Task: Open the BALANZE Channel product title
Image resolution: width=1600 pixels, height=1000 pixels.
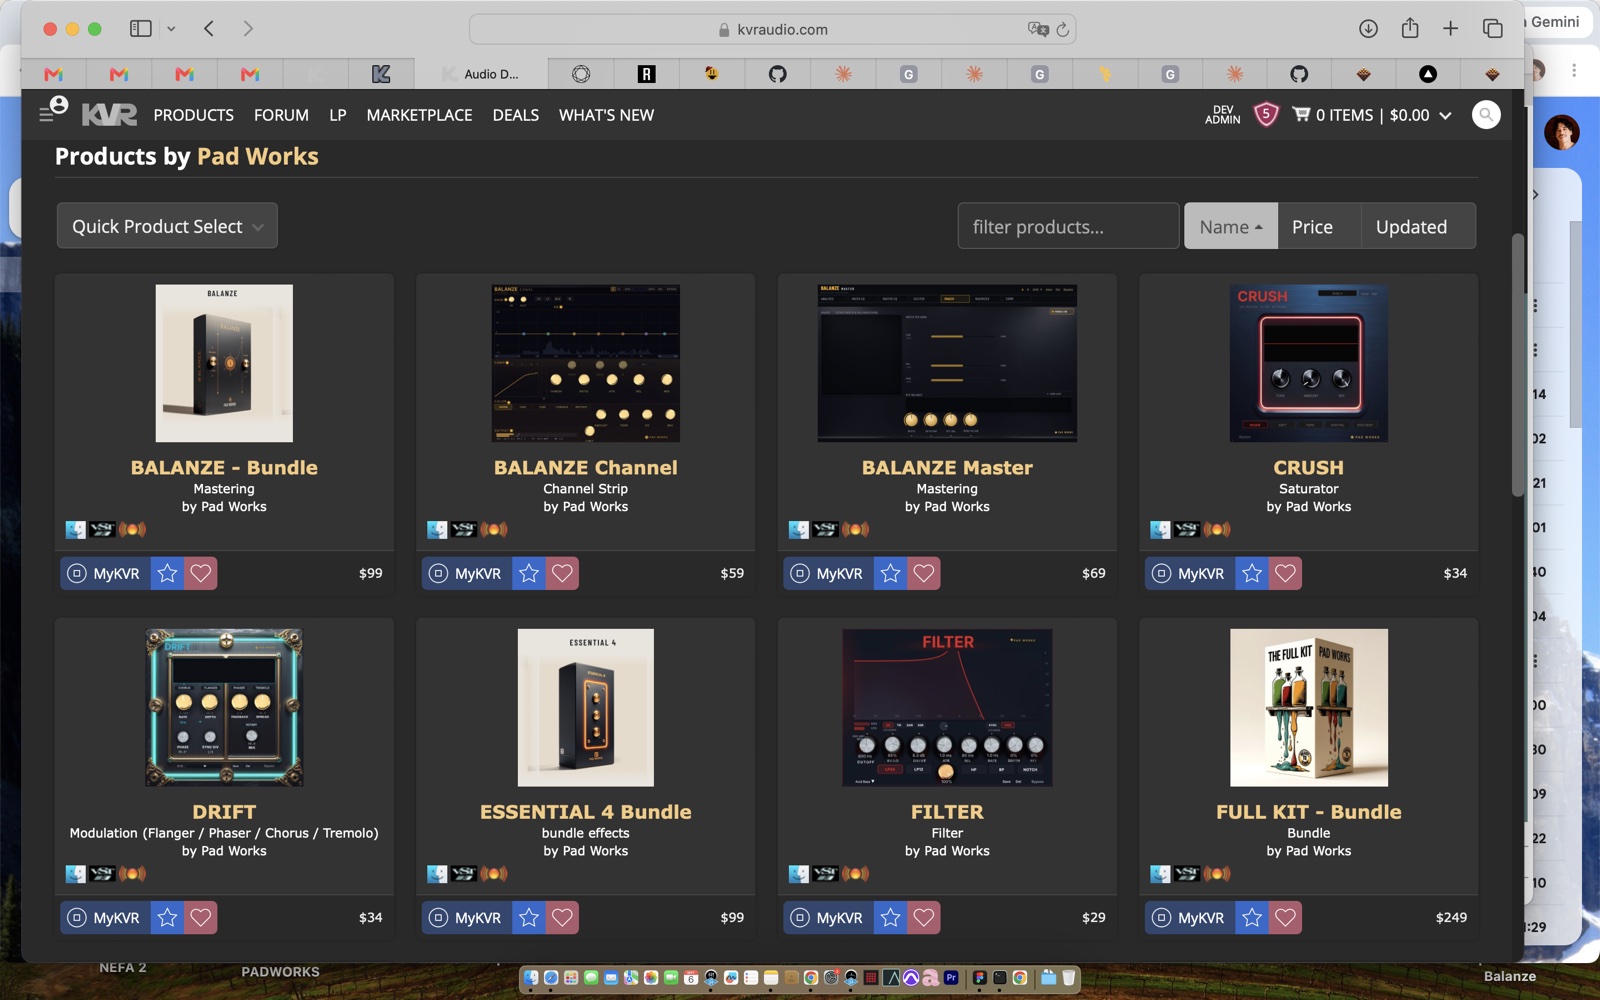Action: pos(586,467)
